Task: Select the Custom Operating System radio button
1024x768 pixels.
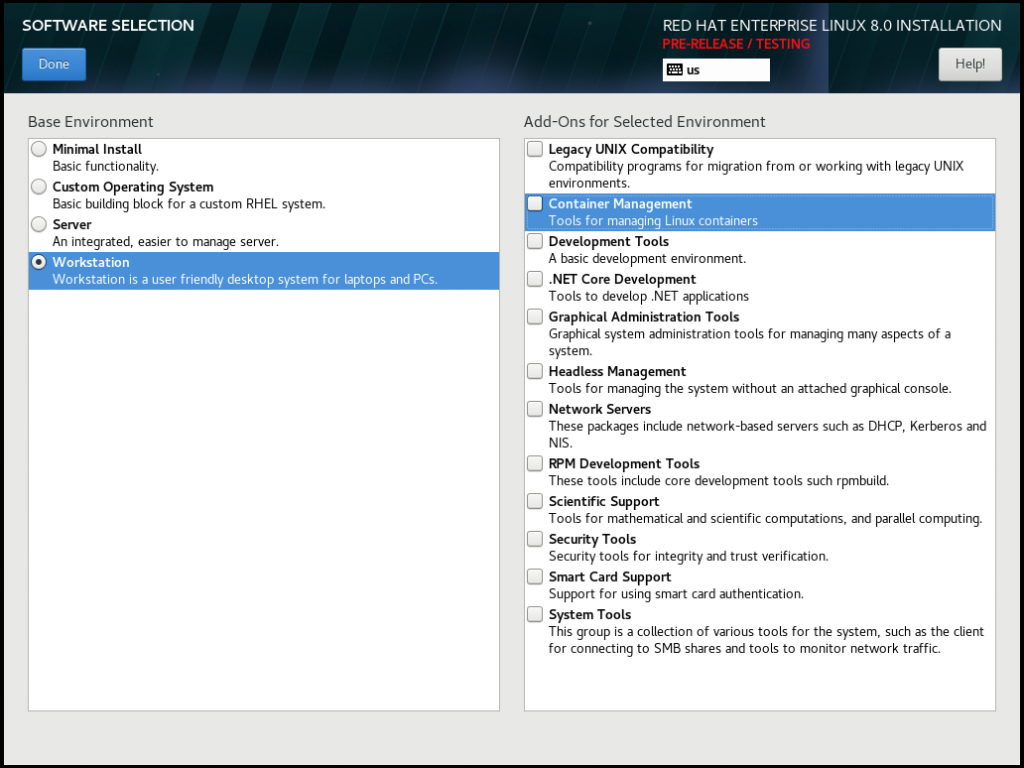Action: pos(39,187)
